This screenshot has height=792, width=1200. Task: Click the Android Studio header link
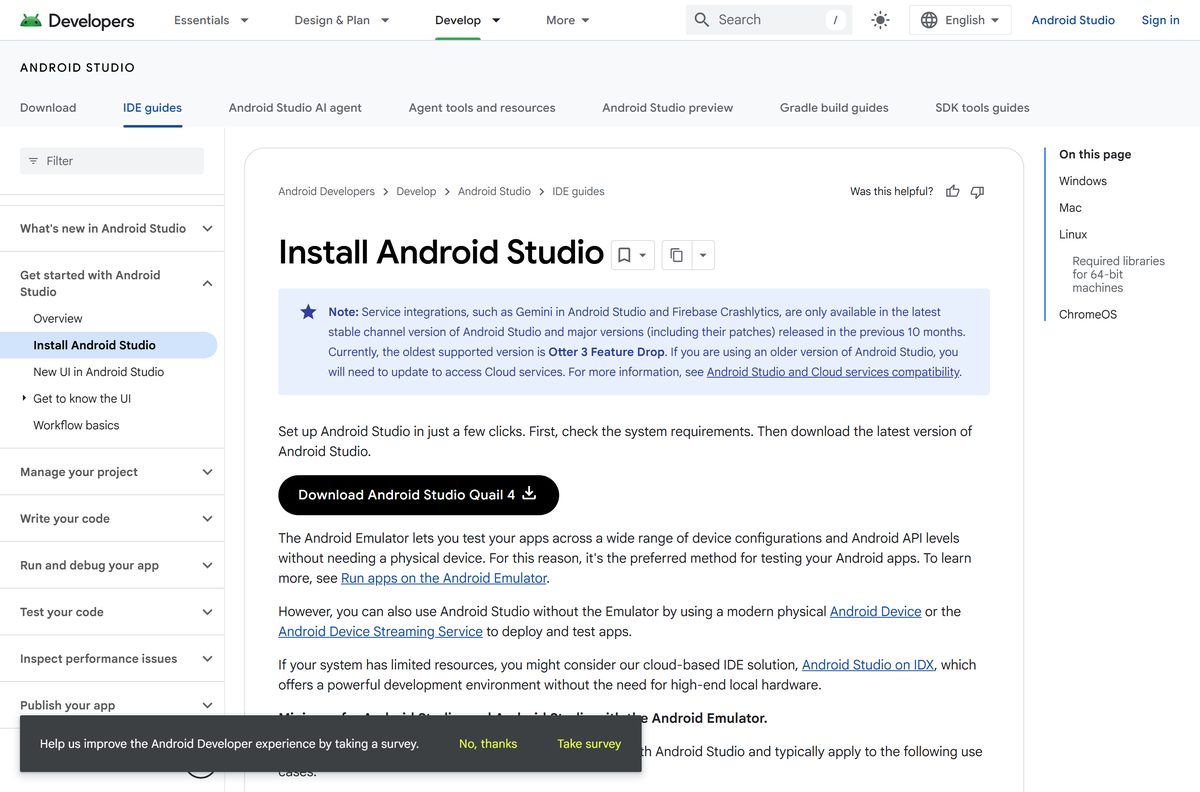pos(1073,20)
